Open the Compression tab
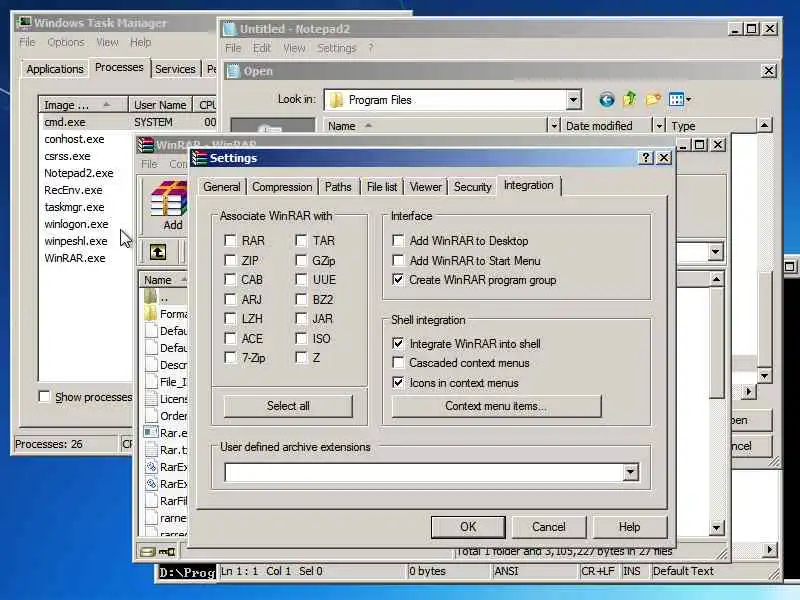The width and height of the screenshot is (800, 600). 282,187
